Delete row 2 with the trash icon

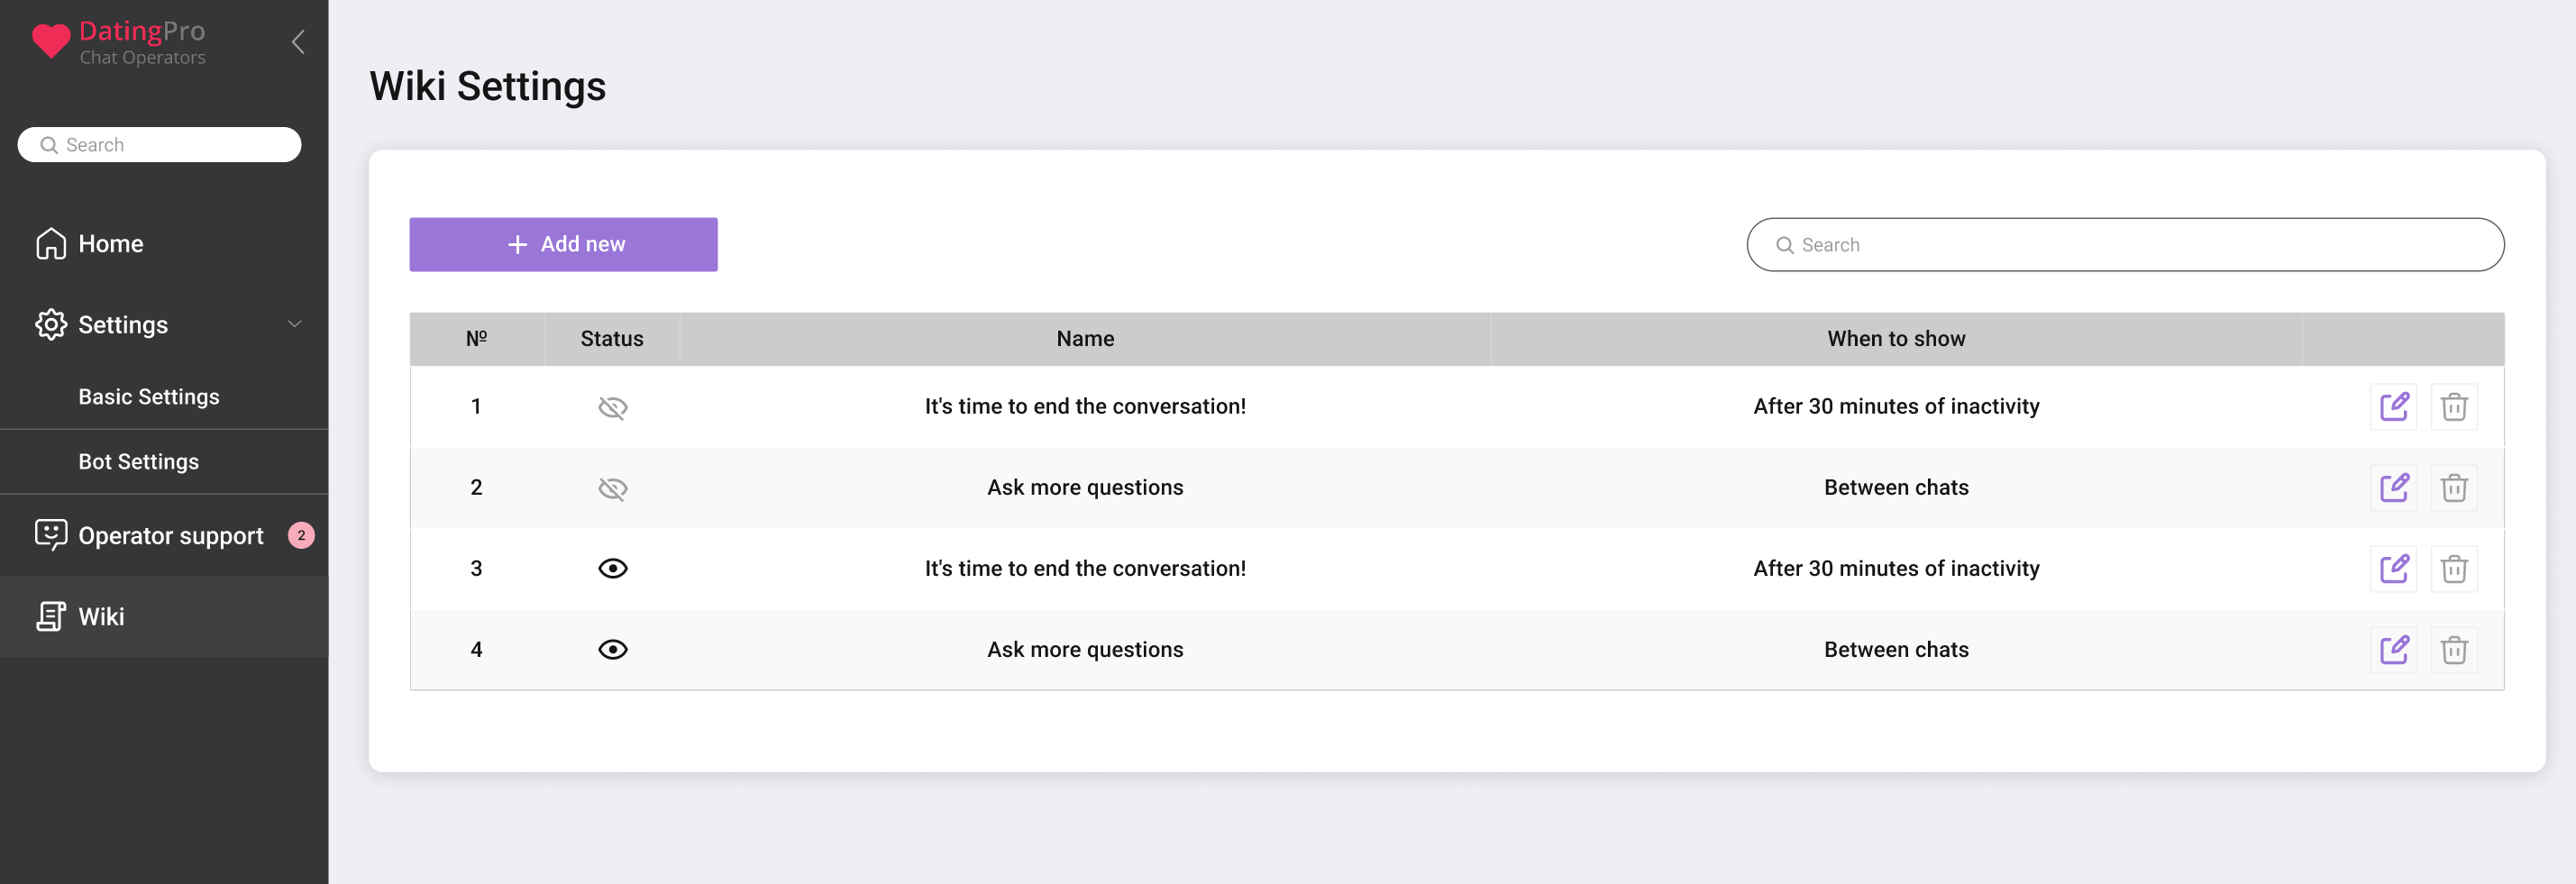(2453, 488)
